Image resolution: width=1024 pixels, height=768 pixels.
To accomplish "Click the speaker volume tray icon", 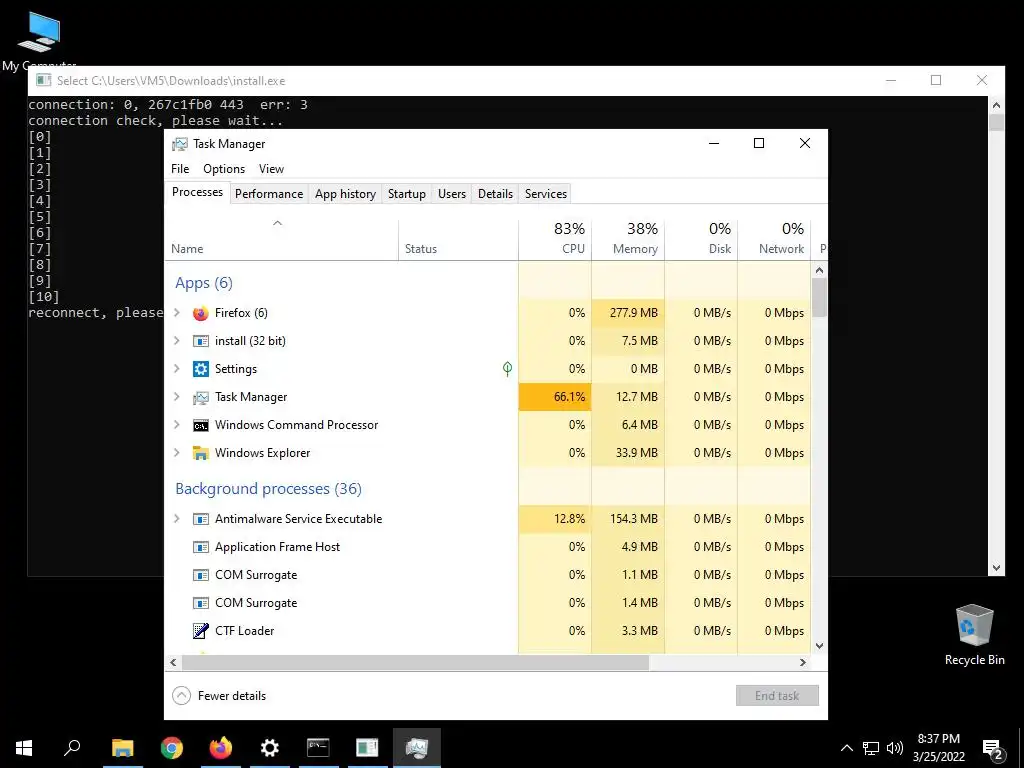I will tap(895, 748).
